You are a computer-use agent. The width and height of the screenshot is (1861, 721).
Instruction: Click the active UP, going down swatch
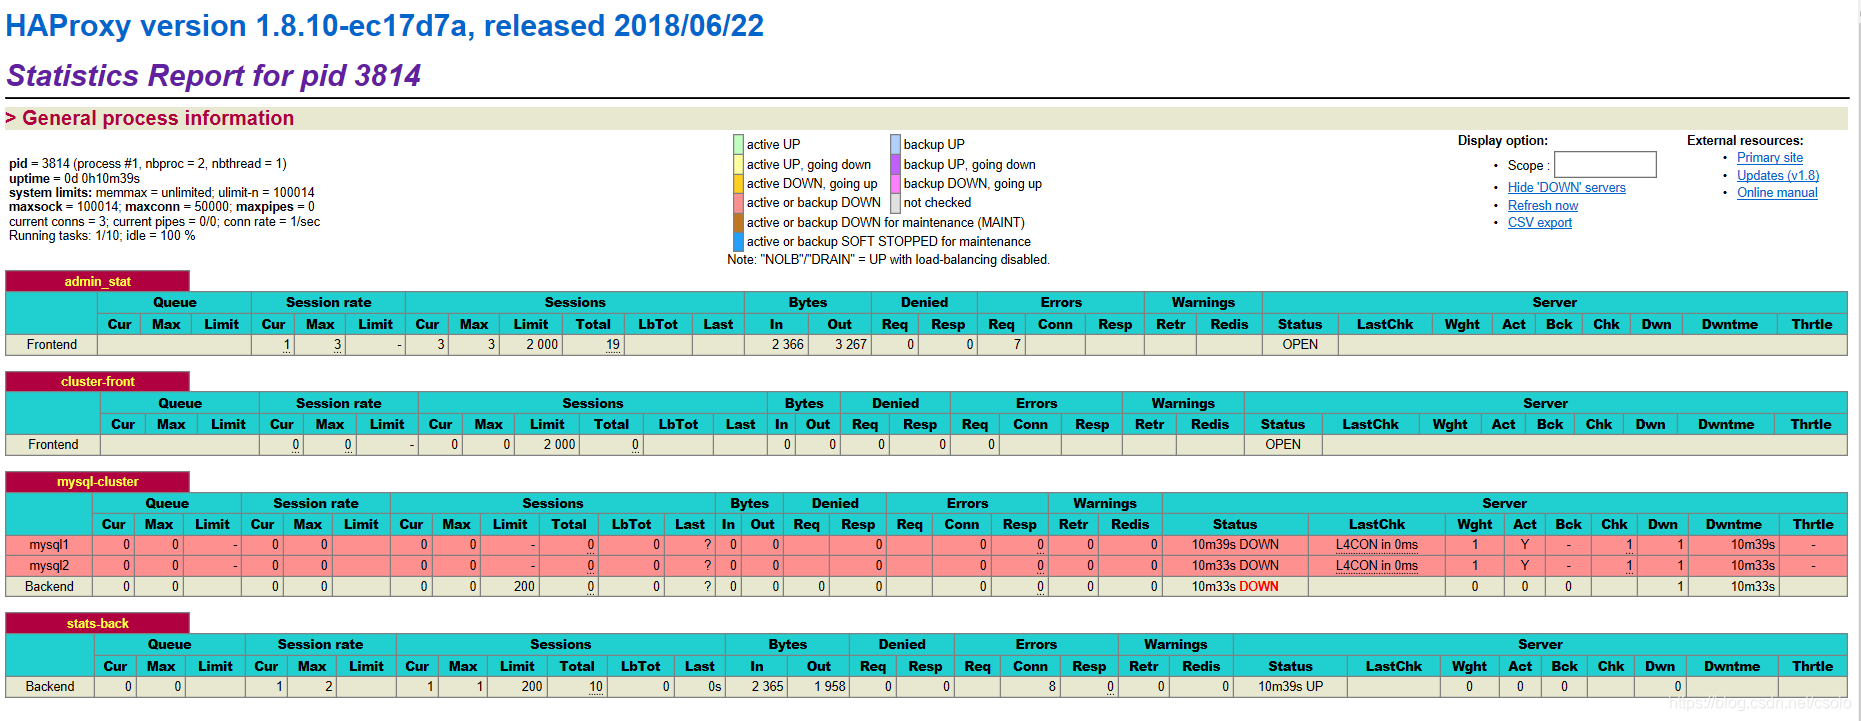738,164
